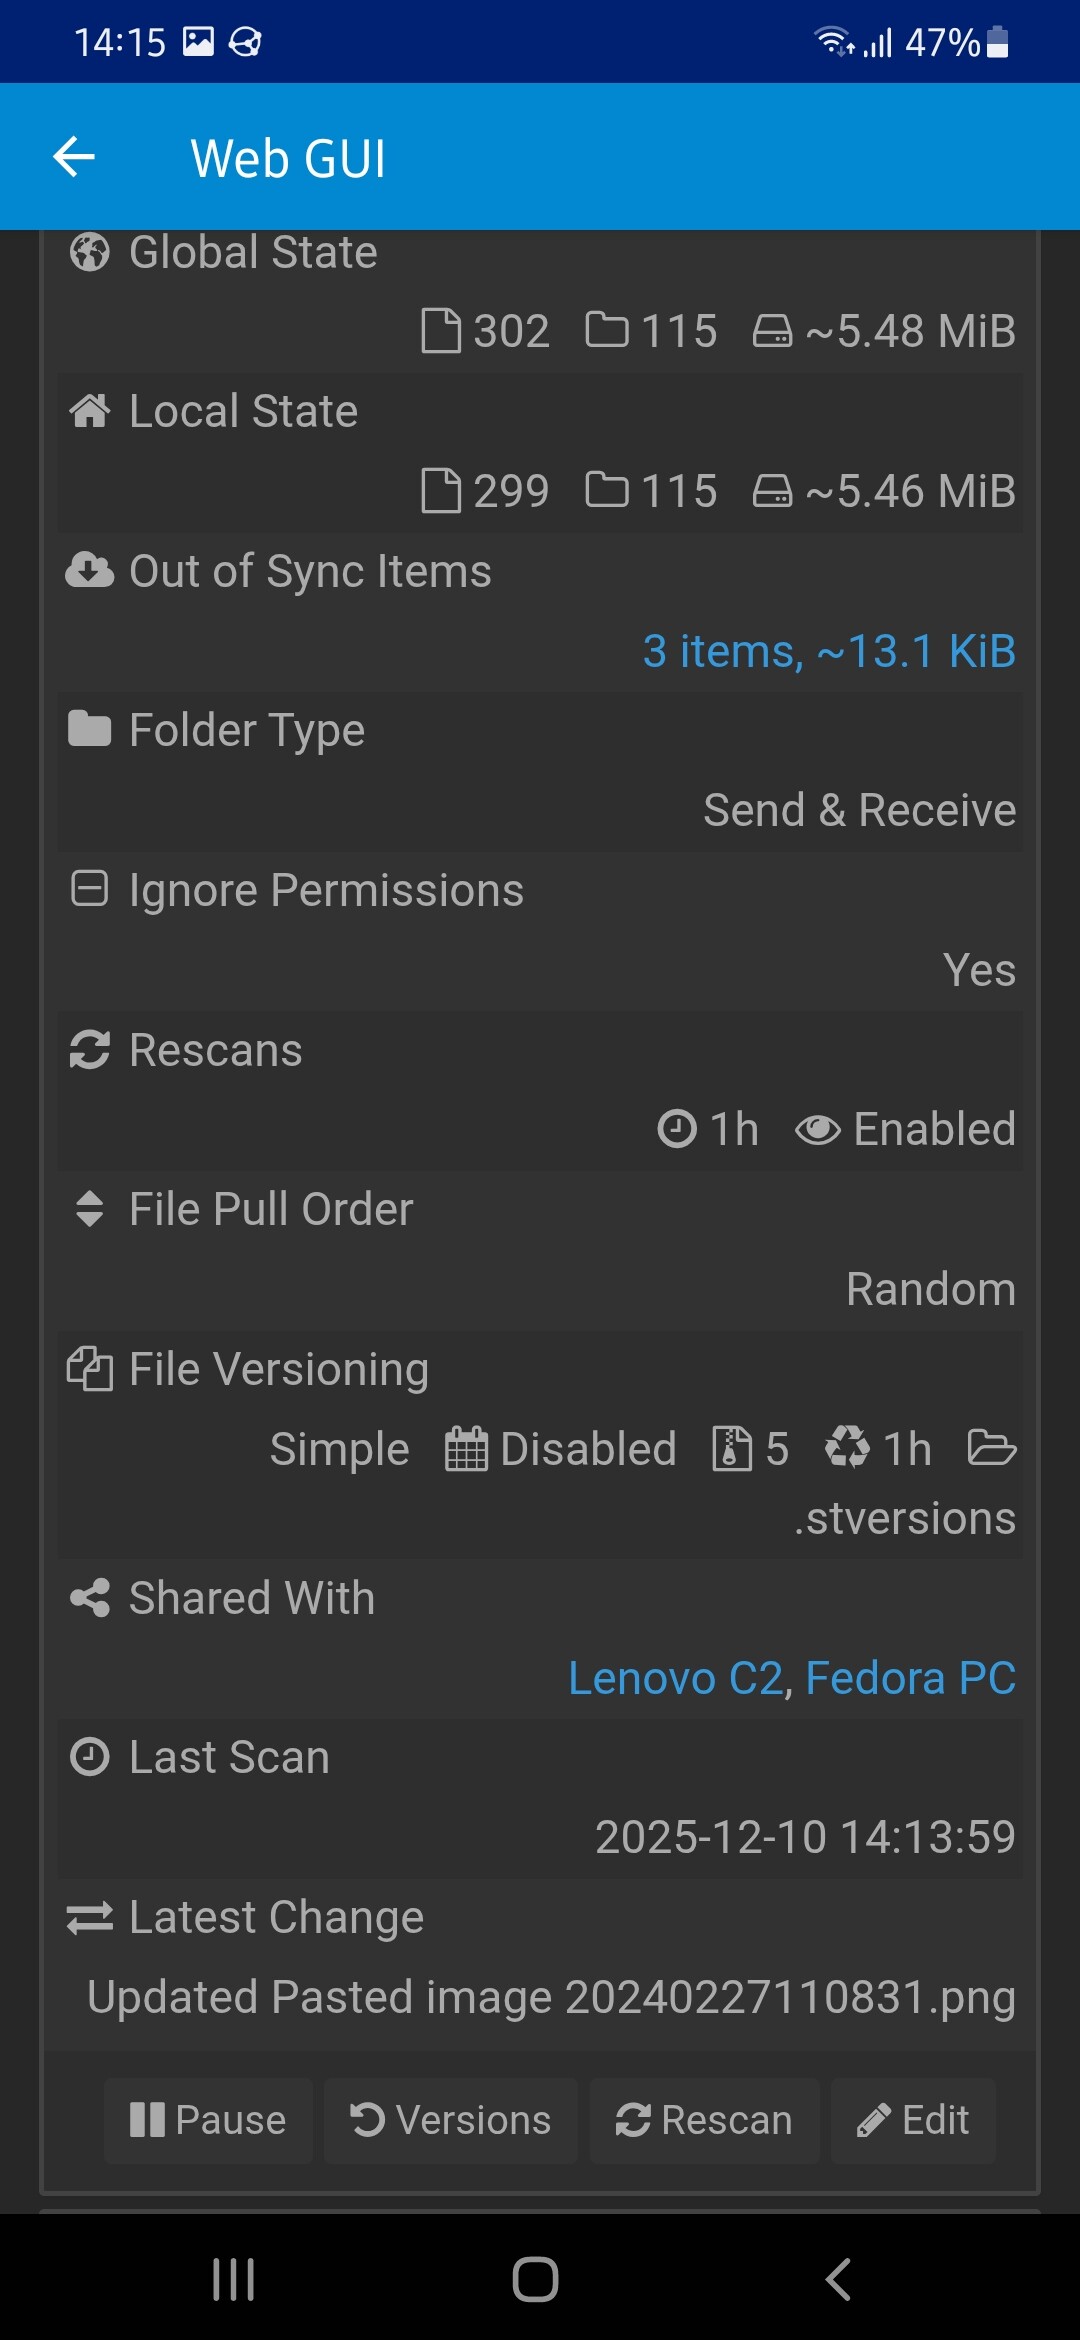Open the Fedora PC device link
The image size is (1080, 2340).
tap(910, 1678)
